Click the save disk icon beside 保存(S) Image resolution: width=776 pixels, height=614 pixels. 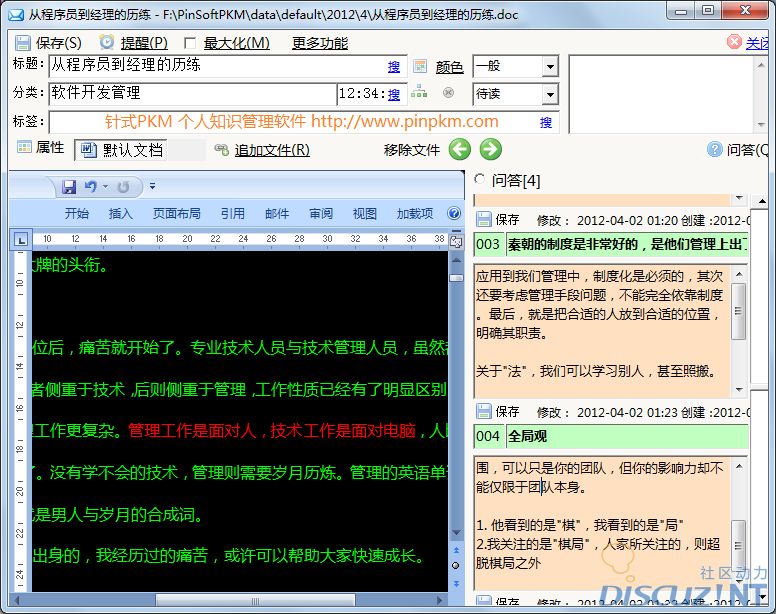[23, 43]
